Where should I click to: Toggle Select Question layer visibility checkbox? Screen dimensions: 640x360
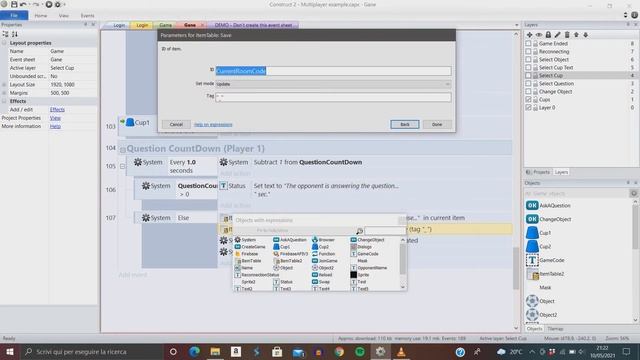(x=528, y=83)
